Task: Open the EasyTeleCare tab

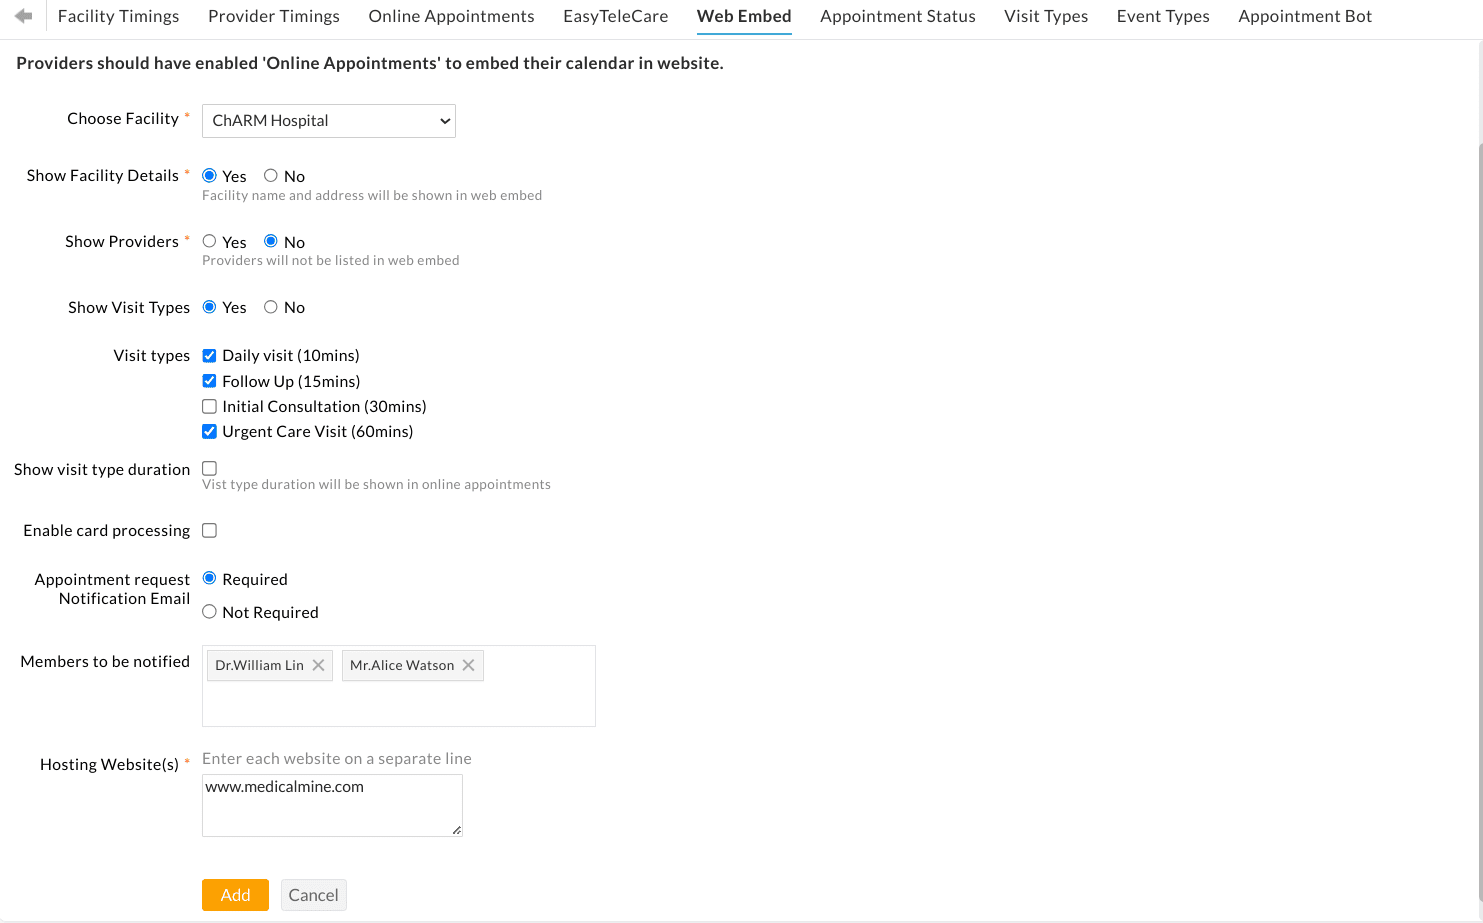Action: point(615,15)
